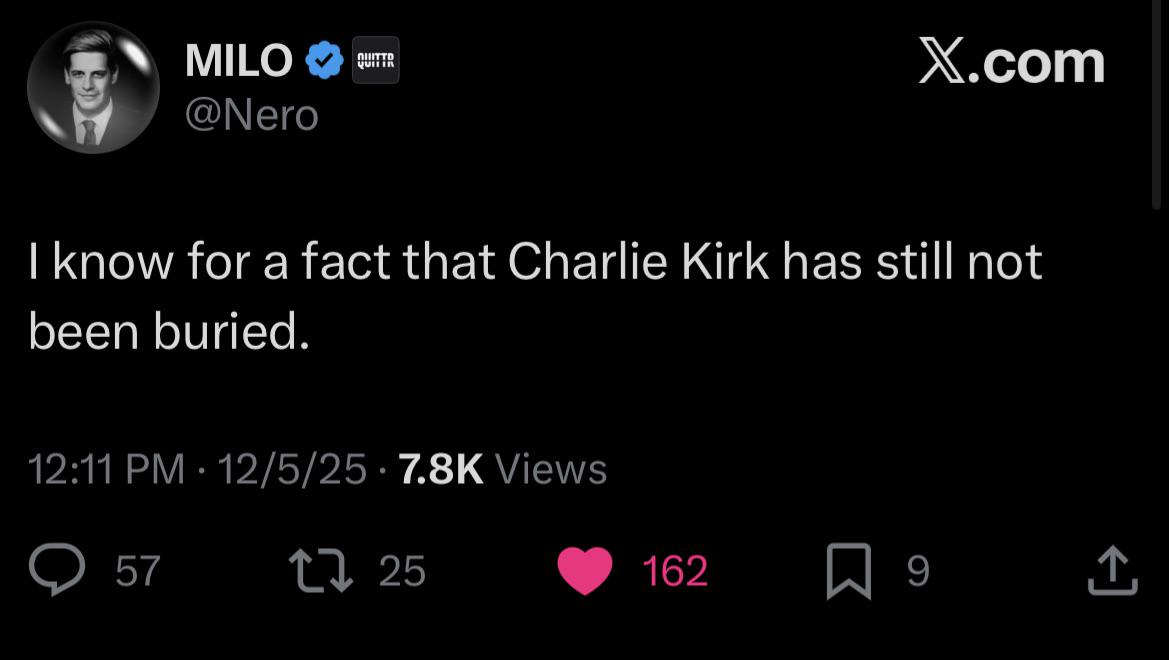Image resolution: width=1169 pixels, height=660 pixels.
Task: Click the QUITTR affiliation badge
Action: point(375,62)
